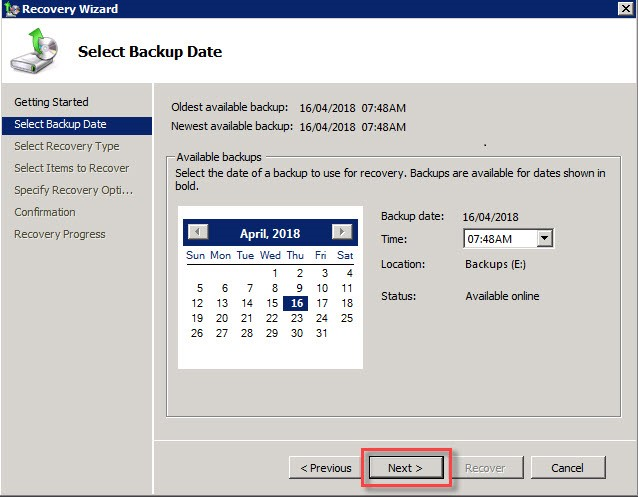Go to next month in calendar

(x=343, y=232)
